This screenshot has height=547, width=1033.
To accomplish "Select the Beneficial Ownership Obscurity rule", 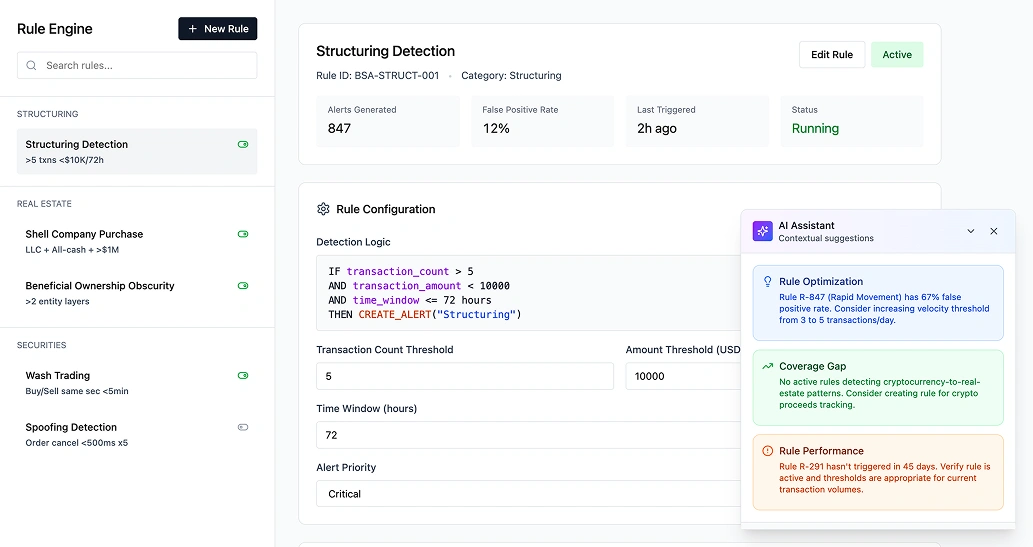I will click(x=100, y=286).
